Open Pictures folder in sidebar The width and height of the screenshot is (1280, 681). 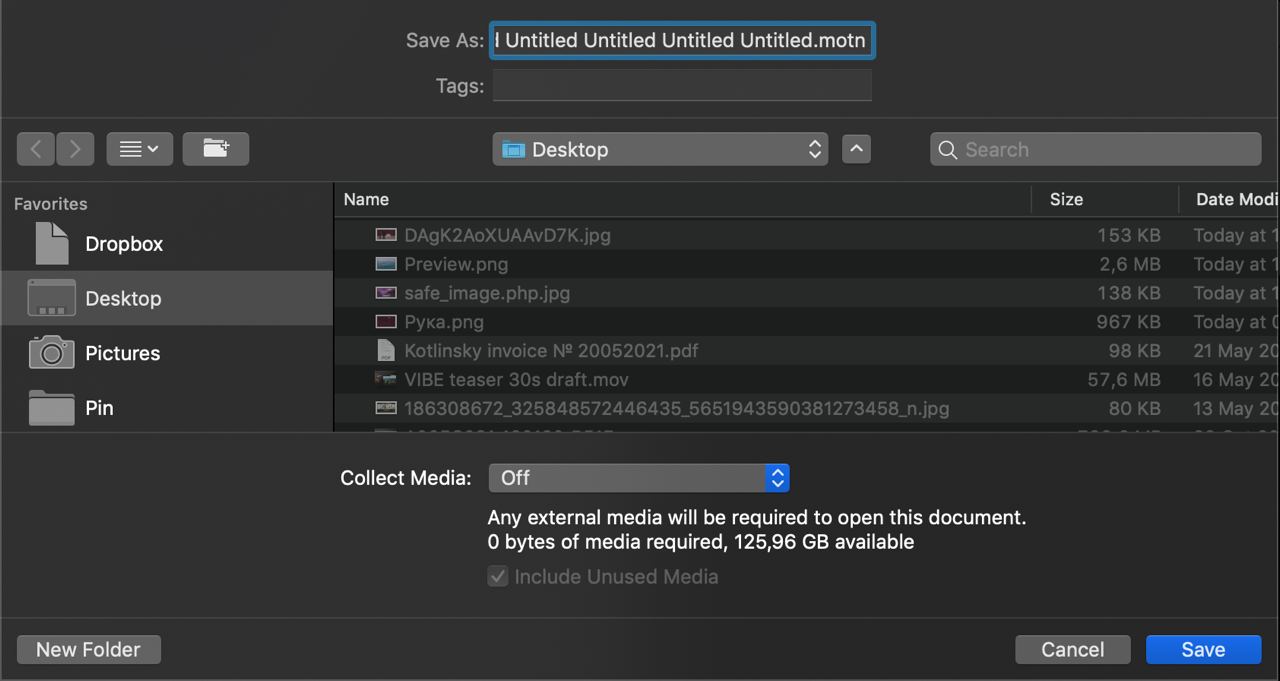pos(122,353)
